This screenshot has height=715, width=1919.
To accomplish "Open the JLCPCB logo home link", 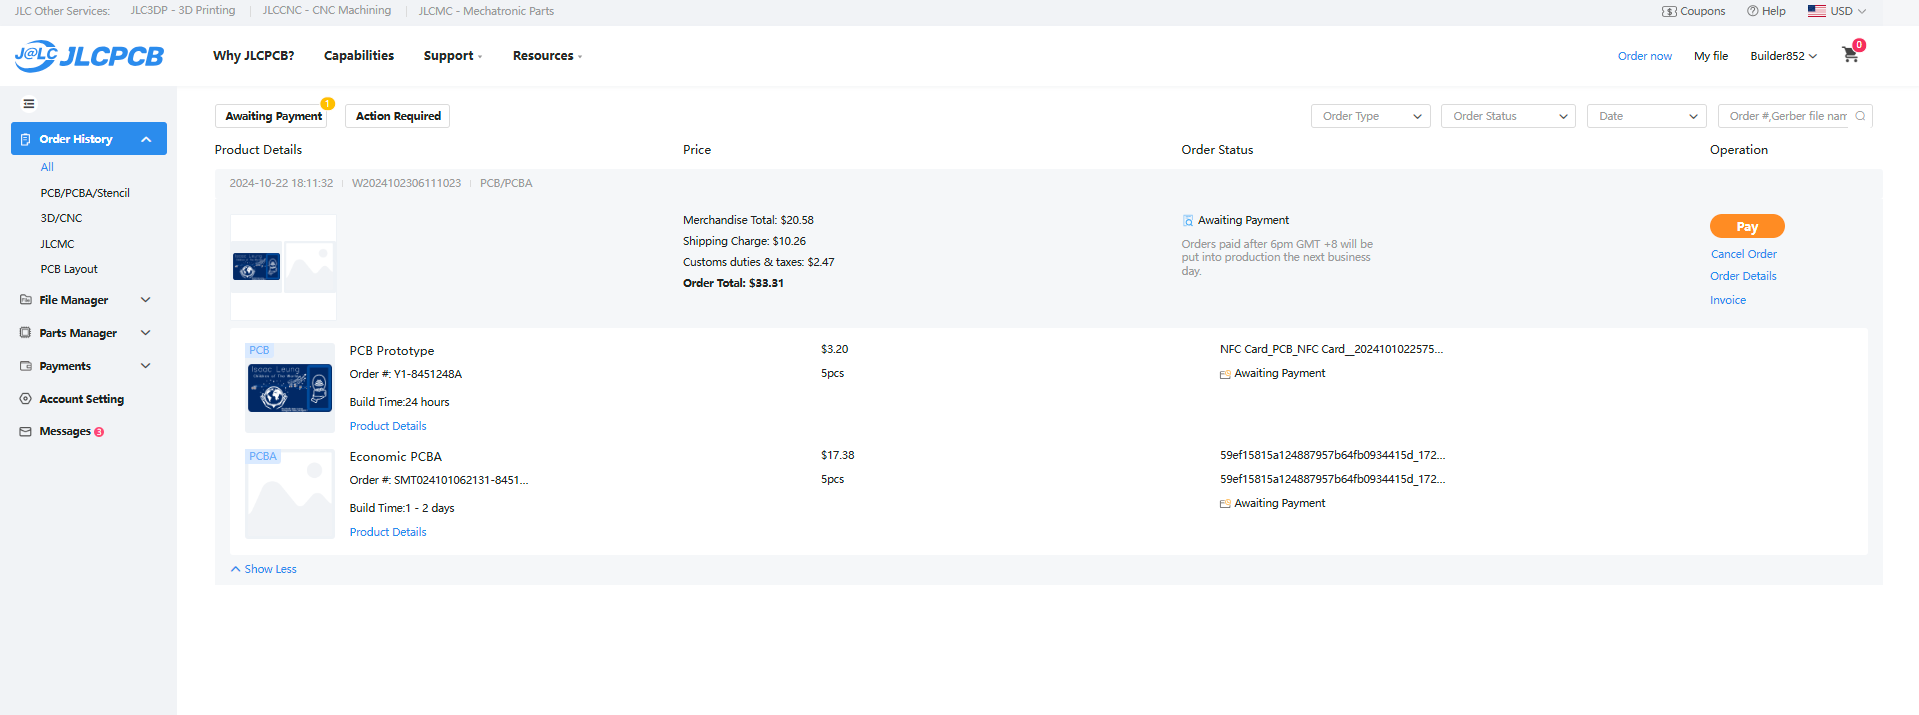I will (x=89, y=56).
